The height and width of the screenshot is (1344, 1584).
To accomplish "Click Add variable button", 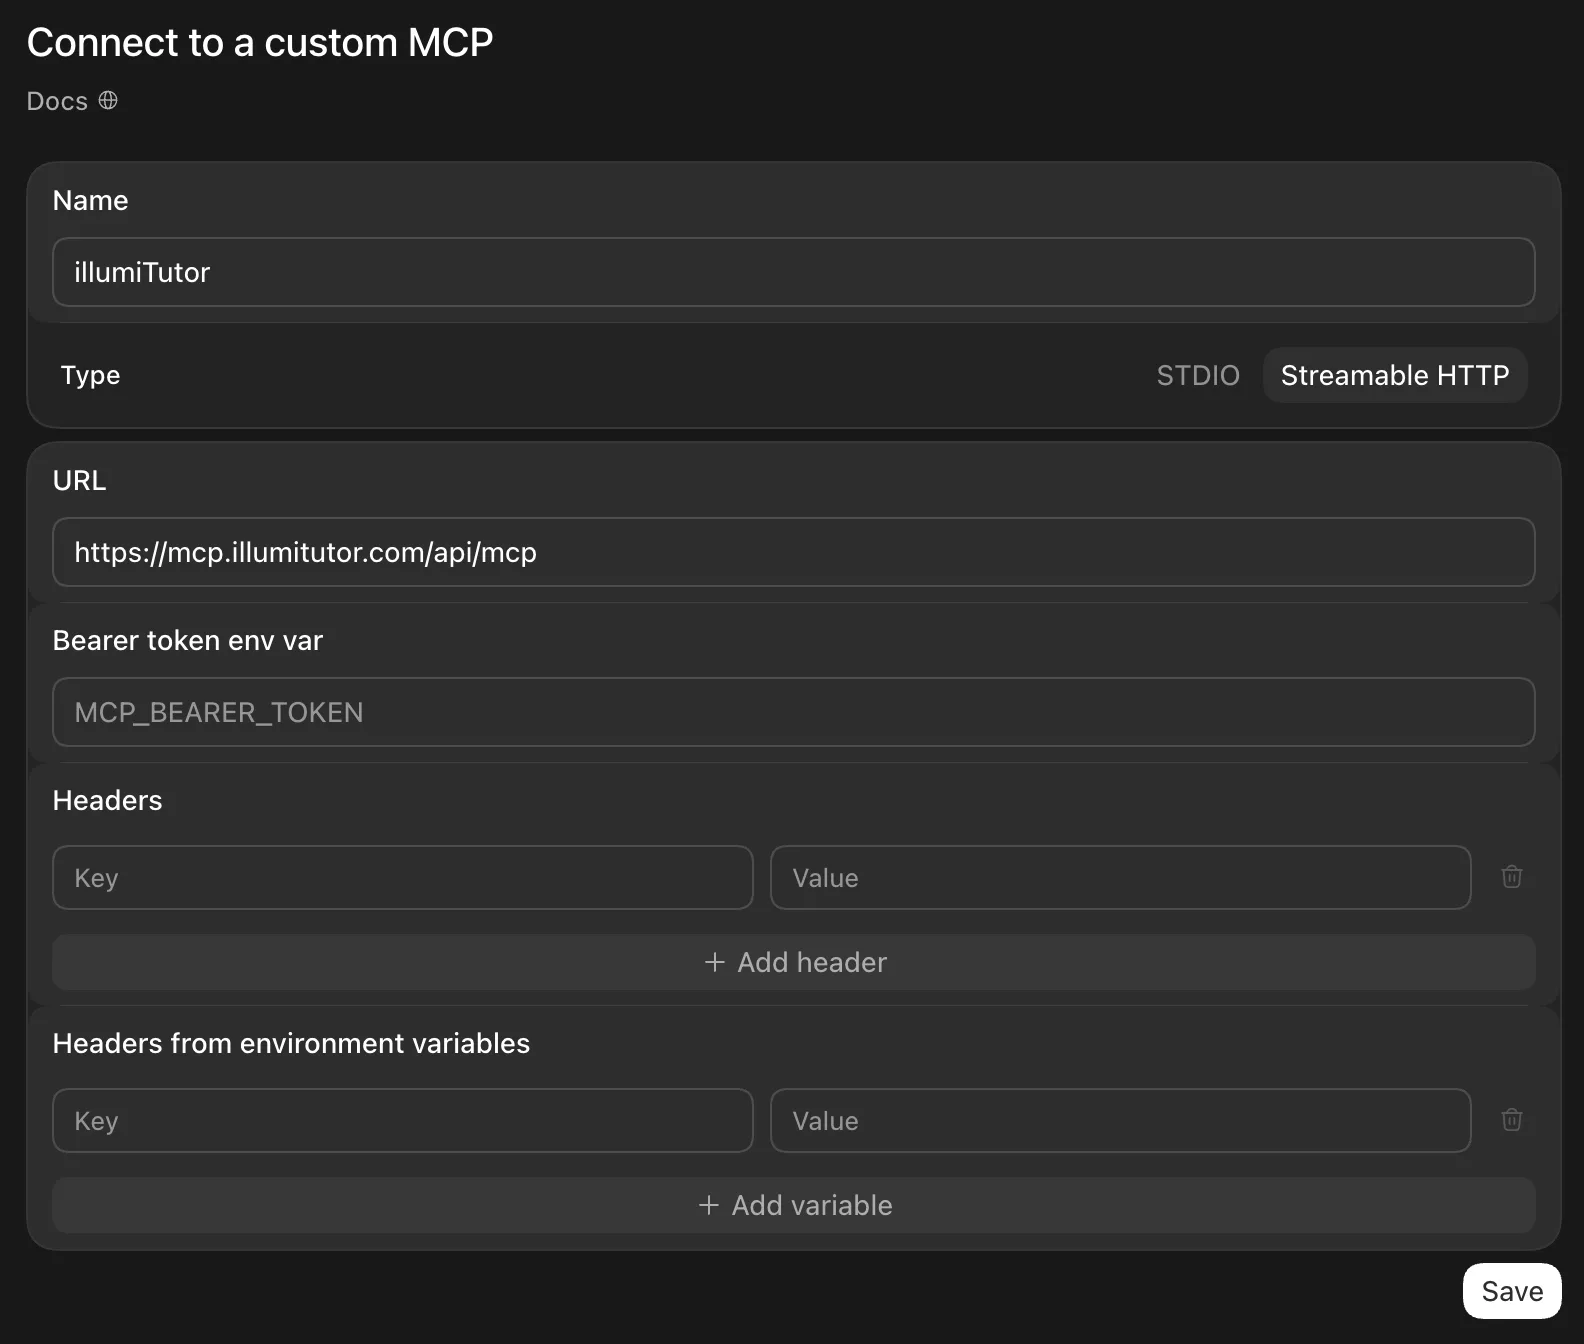I will (794, 1205).
